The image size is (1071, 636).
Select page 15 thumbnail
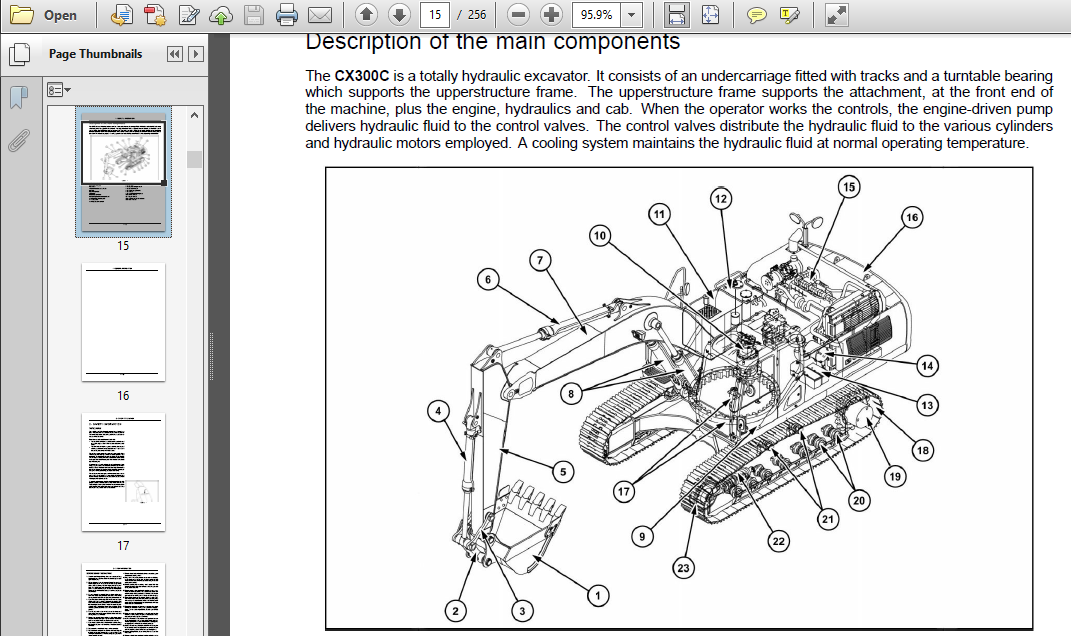[x=124, y=171]
